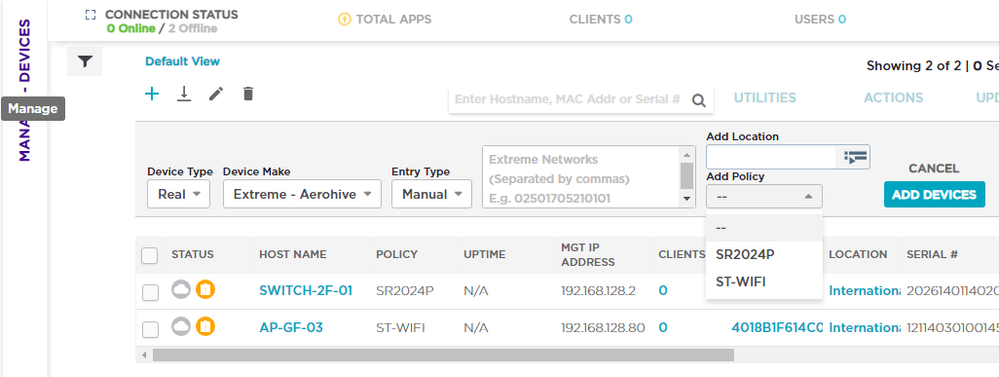999x377 pixels.
Task: Check the AP-GF-03 row checkbox
Action: point(150,329)
